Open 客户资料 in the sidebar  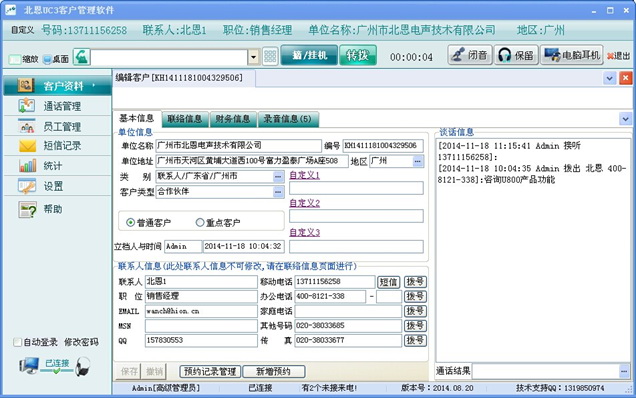pos(57,86)
